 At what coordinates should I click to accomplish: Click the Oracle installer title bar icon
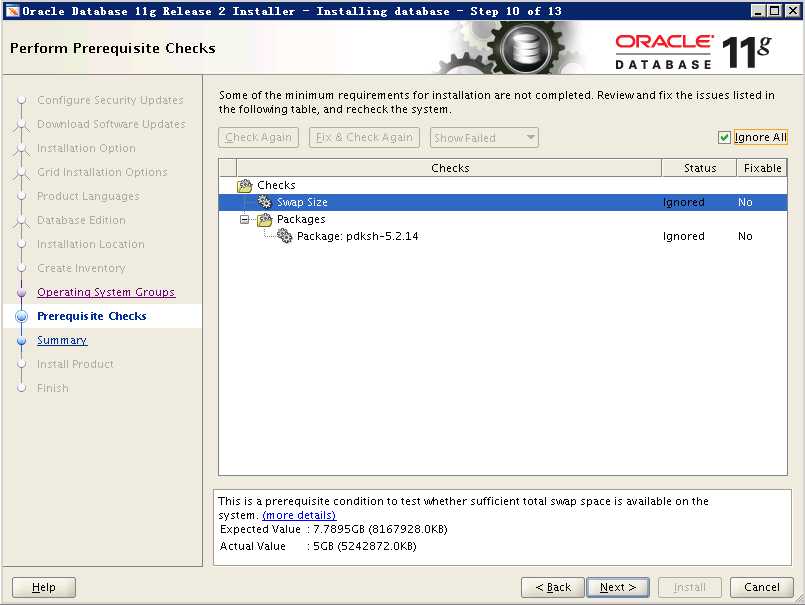(12, 11)
